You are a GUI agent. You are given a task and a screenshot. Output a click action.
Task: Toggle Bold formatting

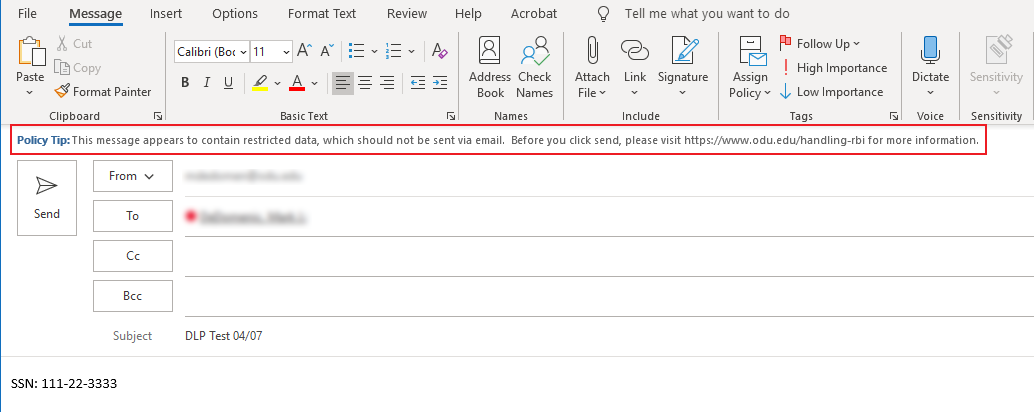(185, 82)
